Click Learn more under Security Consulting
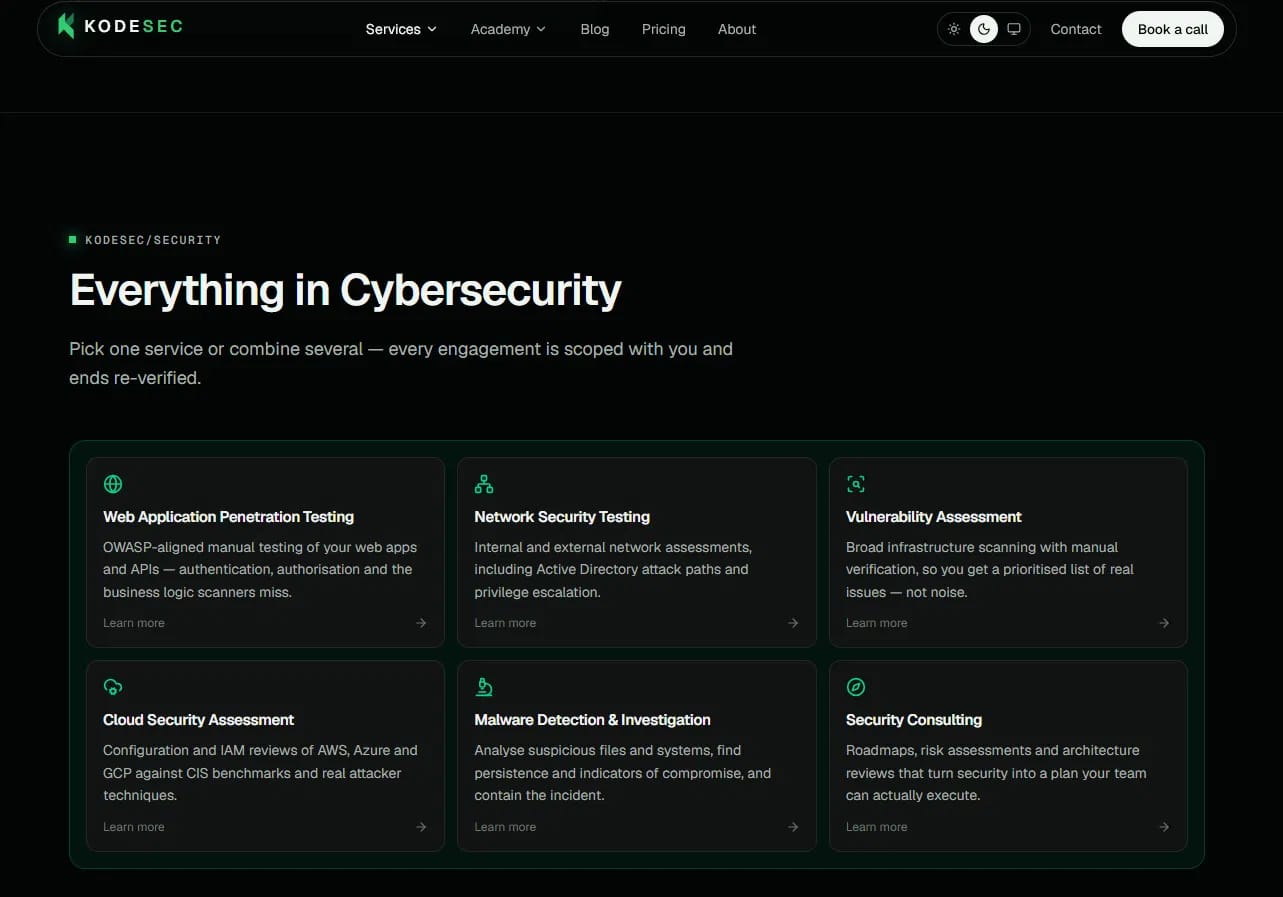The height and width of the screenshot is (897, 1283). point(877,827)
